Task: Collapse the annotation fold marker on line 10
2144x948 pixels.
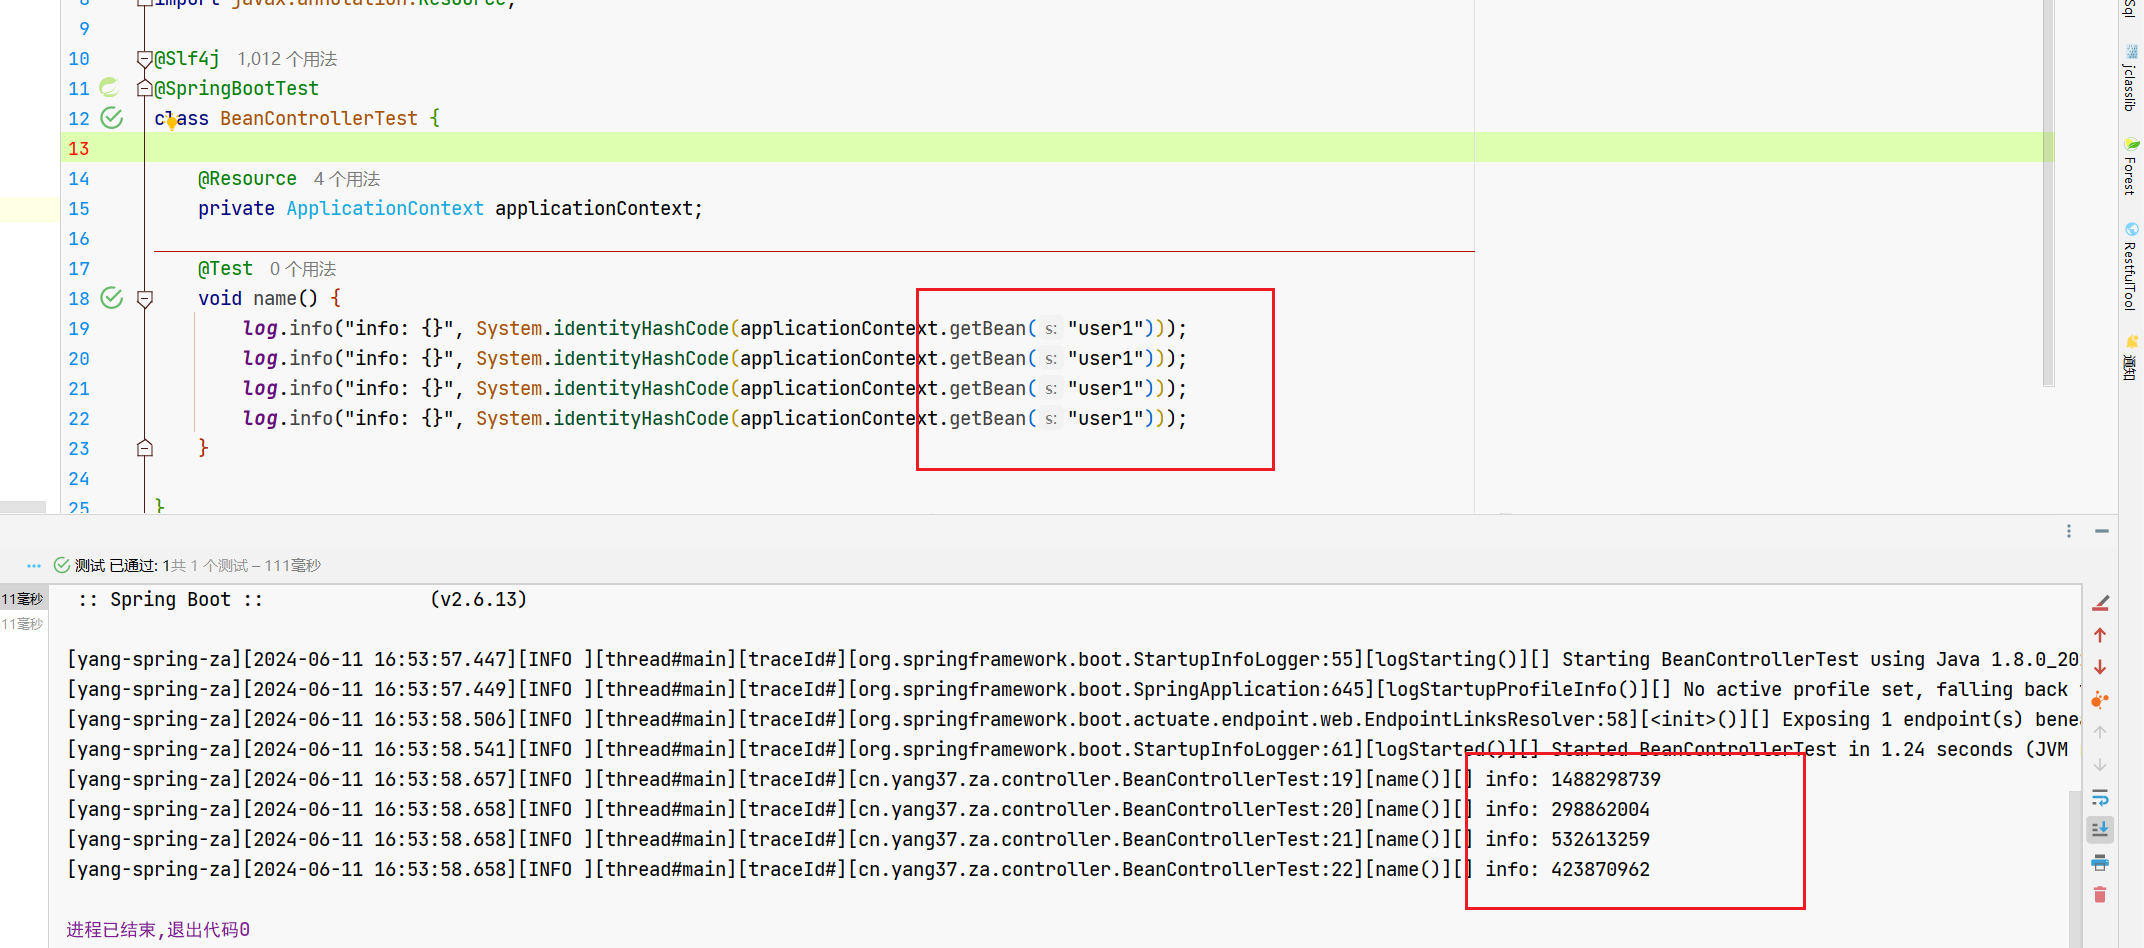Action: (145, 59)
